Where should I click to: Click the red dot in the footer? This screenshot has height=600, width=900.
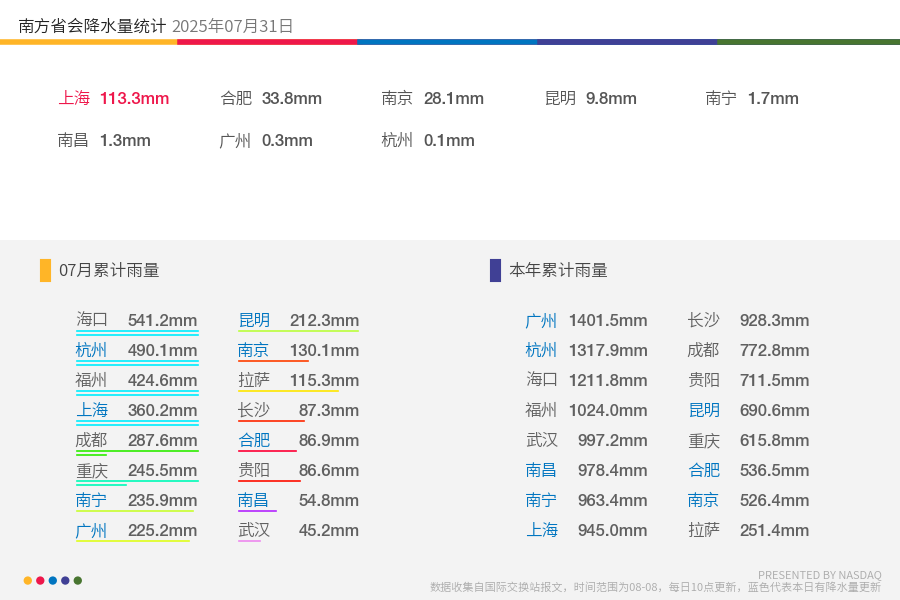(40, 580)
